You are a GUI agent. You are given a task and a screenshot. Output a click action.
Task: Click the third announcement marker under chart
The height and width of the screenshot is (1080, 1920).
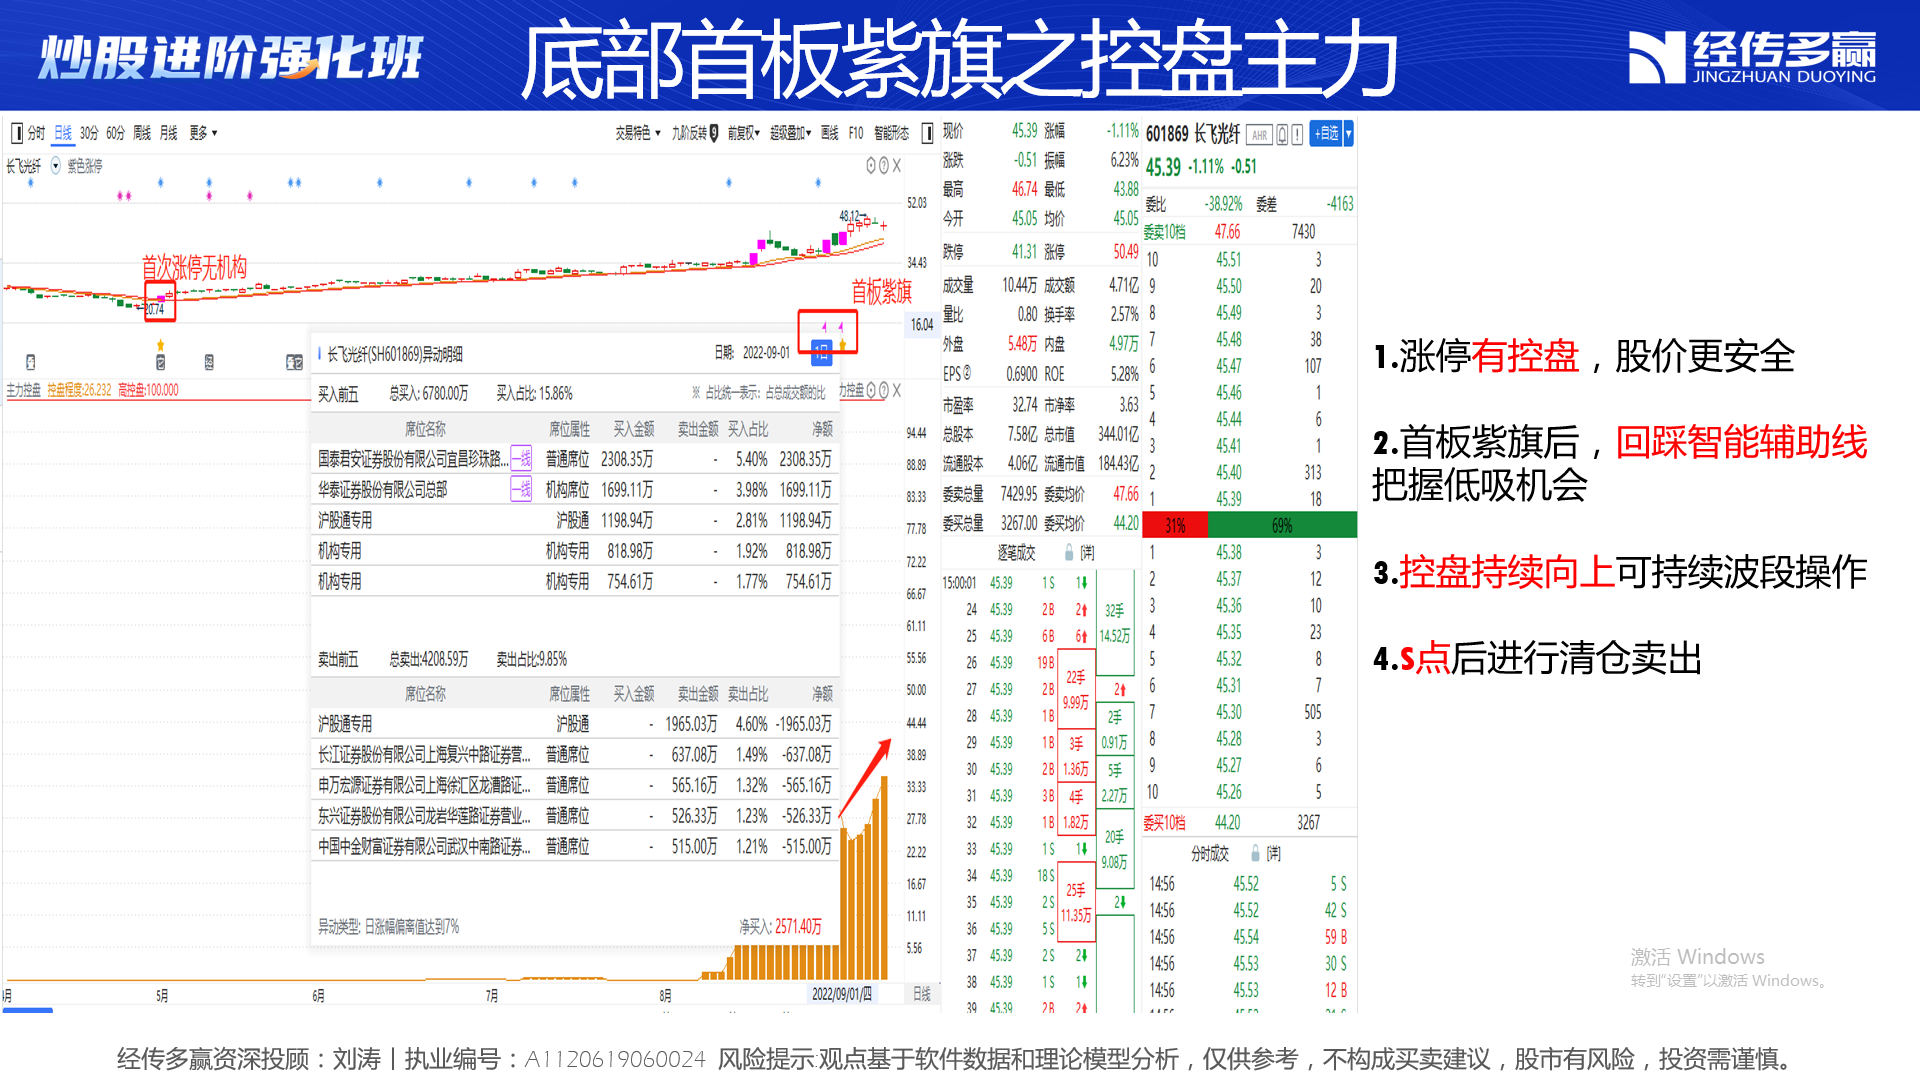(x=209, y=362)
